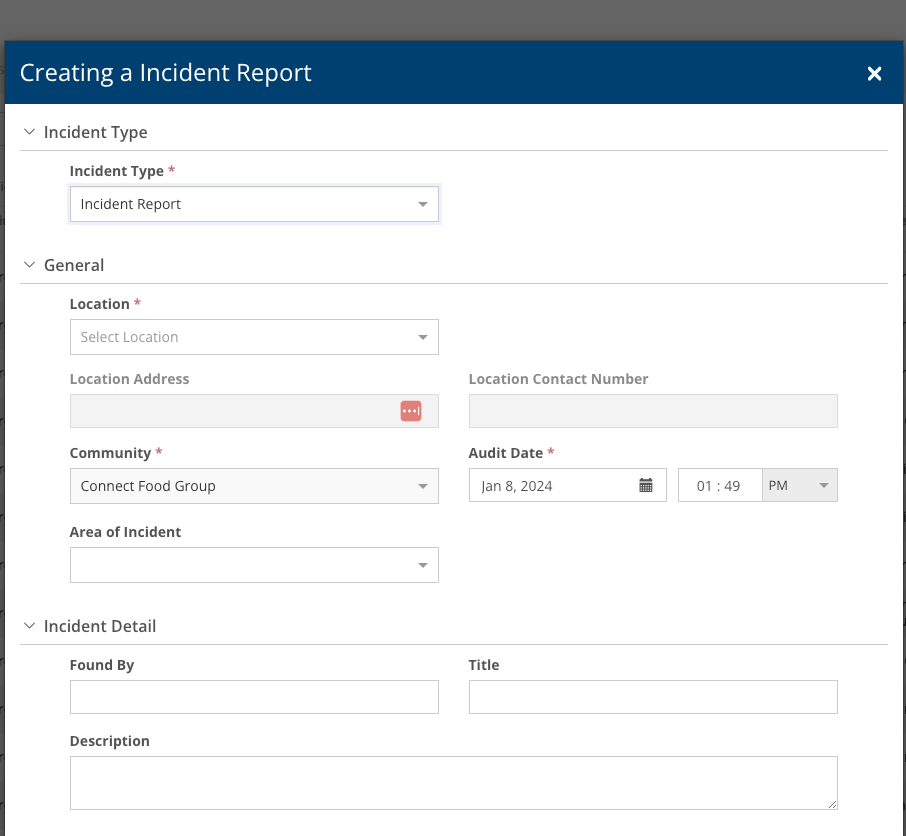The image size is (906, 836).
Task: Collapse the Incident Detail section
Action: pyautogui.click(x=29, y=626)
